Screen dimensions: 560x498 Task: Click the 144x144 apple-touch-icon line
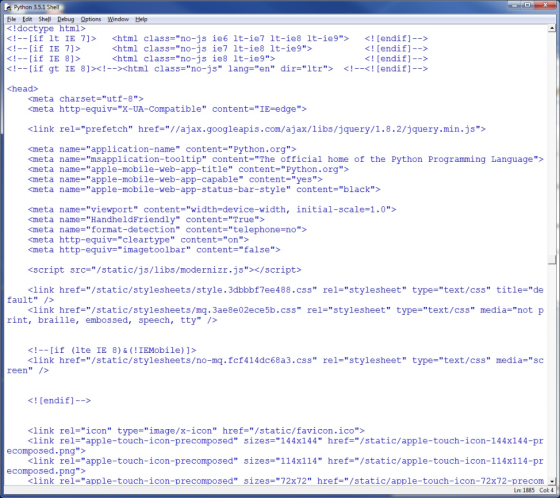pyautogui.click(x=275, y=446)
